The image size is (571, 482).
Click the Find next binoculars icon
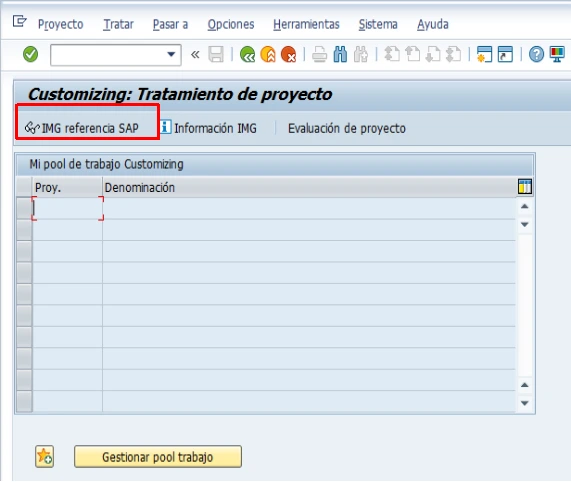tap(361, 55)
